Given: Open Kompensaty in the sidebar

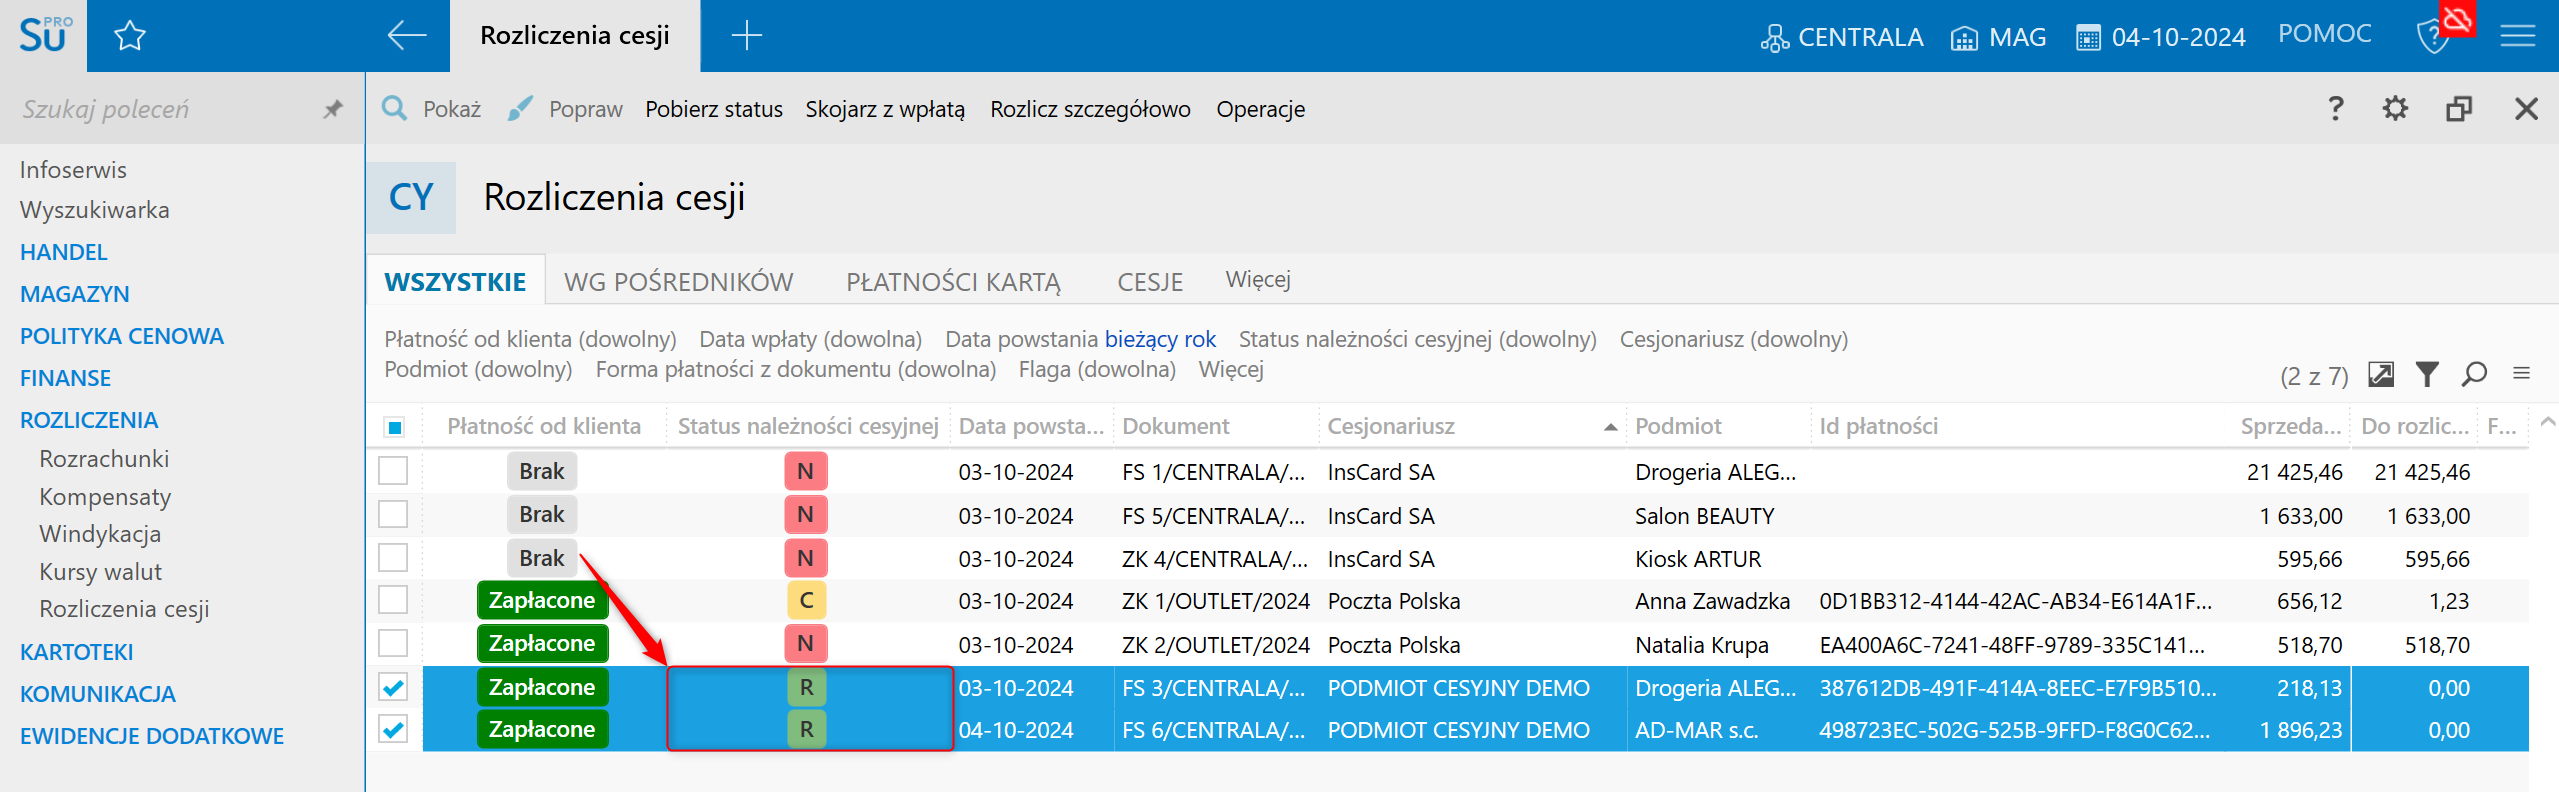Looking at the screenshot, I should [x=105, y=497].
